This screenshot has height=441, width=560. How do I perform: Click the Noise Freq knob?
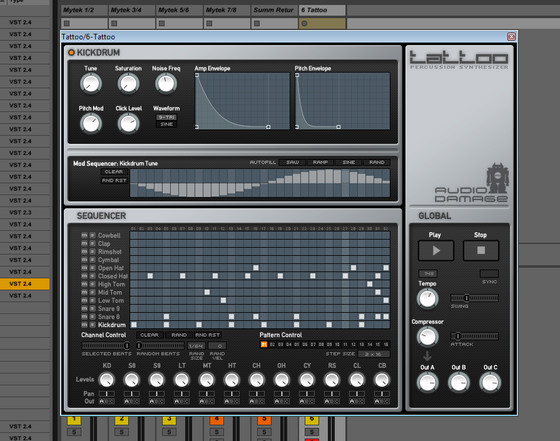pos(166,84)
